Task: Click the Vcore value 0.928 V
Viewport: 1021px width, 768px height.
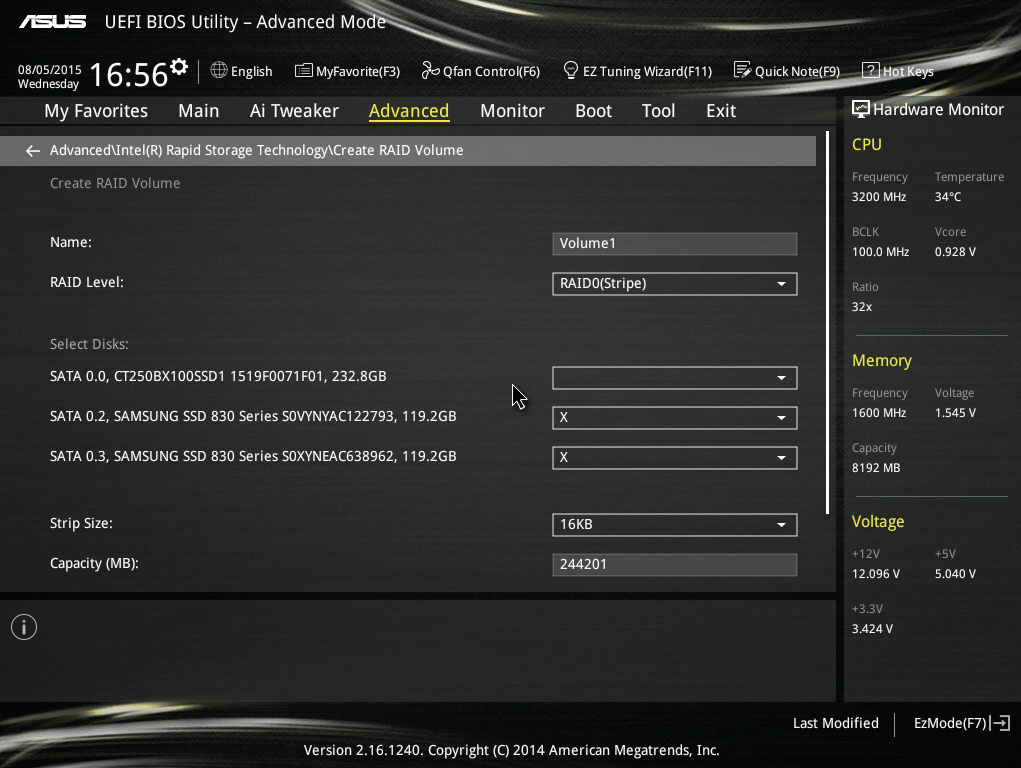Action: pyautogui.click(x=955, y=252)
